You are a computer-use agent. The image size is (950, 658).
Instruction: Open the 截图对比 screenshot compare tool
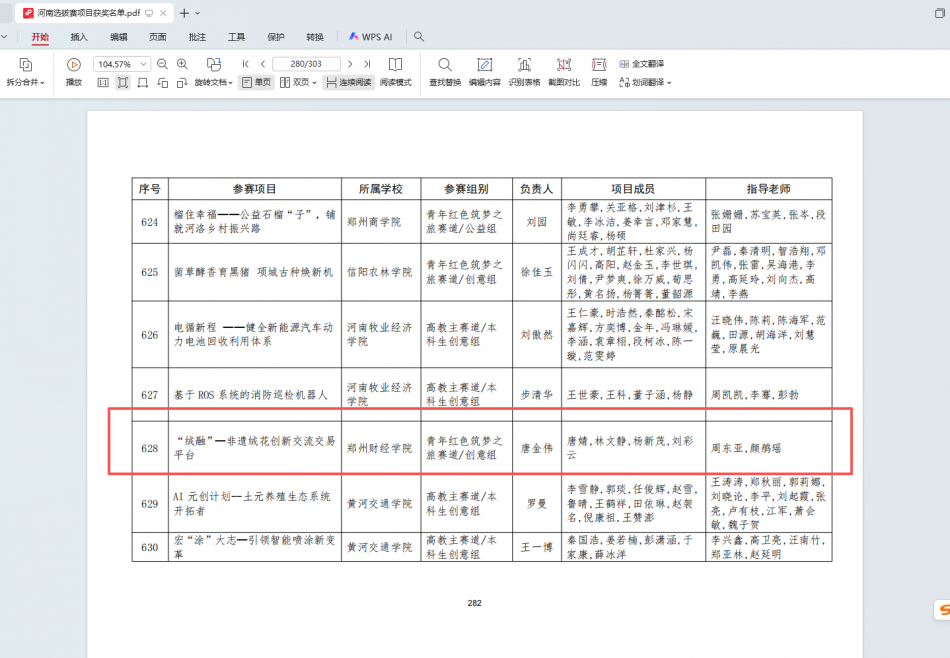pyautogui.click(x=563, y=65)
